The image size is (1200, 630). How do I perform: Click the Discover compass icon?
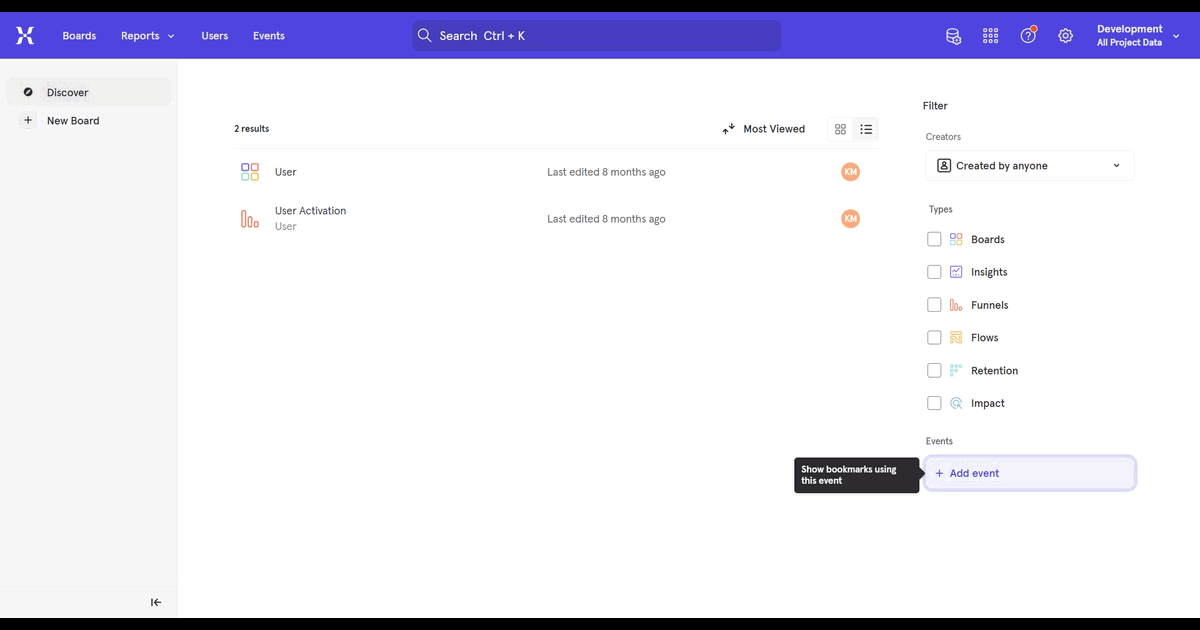coord(28,92)
